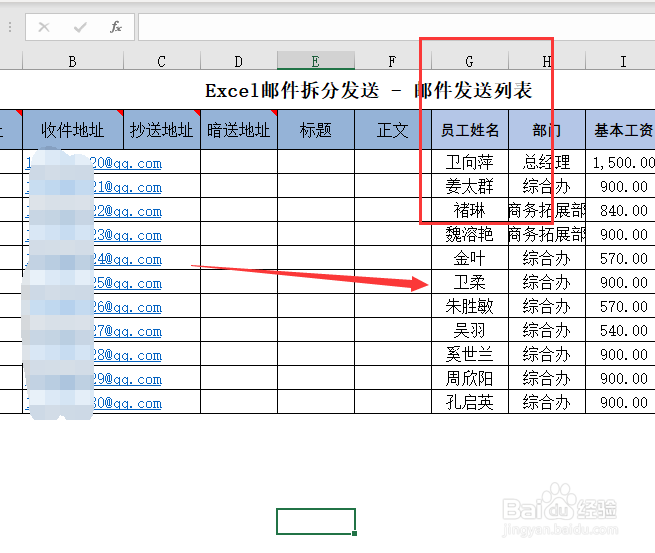Click the green-outlined active cell below table
Viewport: 655px width, 553px height.
(x=316, y=521)
